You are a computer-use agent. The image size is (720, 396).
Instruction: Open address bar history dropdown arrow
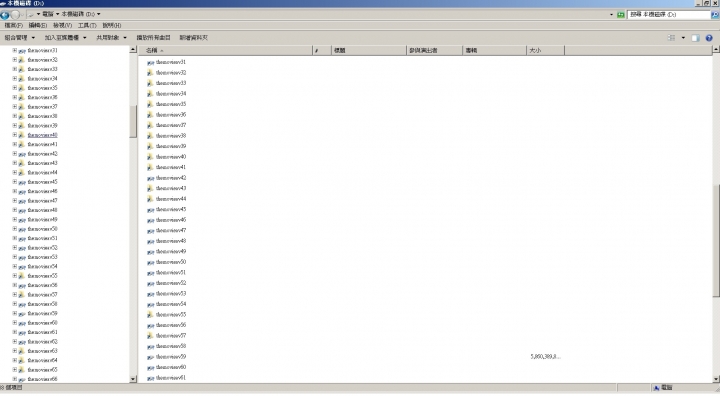coord(611,15)
